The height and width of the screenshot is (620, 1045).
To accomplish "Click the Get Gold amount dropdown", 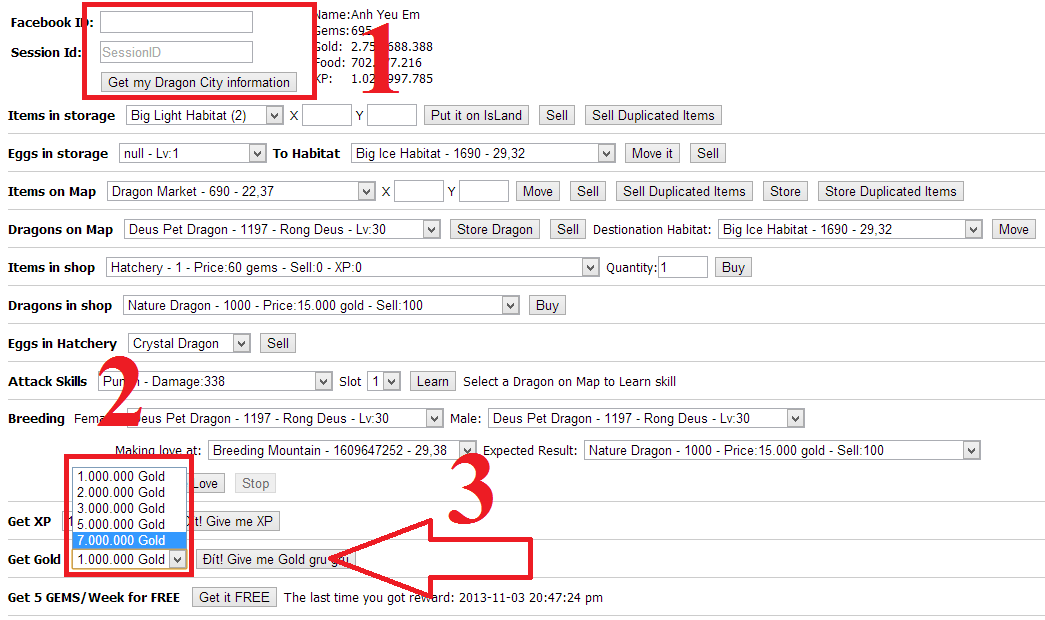I will tap(129, 559).
